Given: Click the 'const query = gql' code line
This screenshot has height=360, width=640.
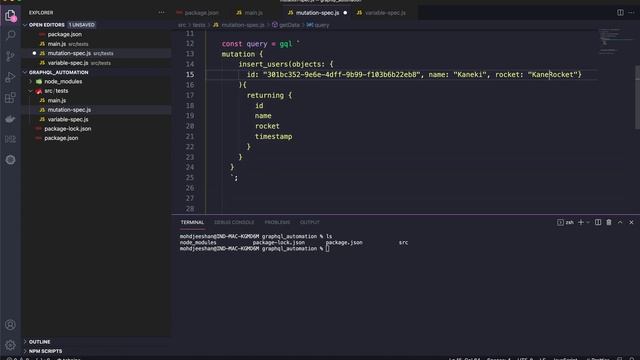Looking at the screenshot, I should point(260,44).
